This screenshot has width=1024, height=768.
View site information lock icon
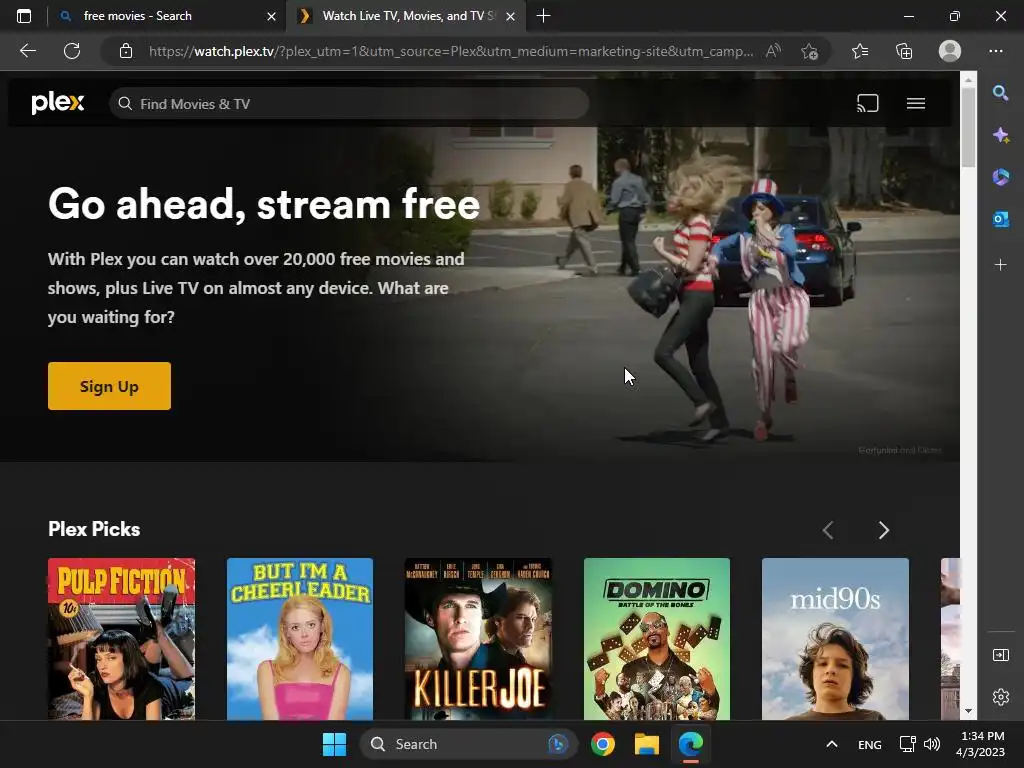pos(126,51)
